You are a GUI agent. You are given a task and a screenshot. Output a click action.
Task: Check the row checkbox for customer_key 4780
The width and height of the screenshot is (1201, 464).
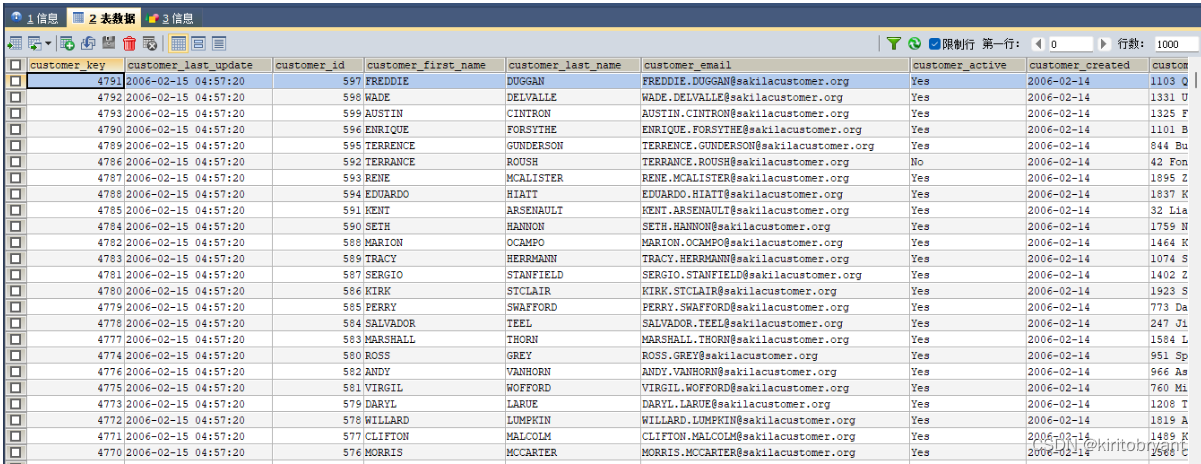15,291
